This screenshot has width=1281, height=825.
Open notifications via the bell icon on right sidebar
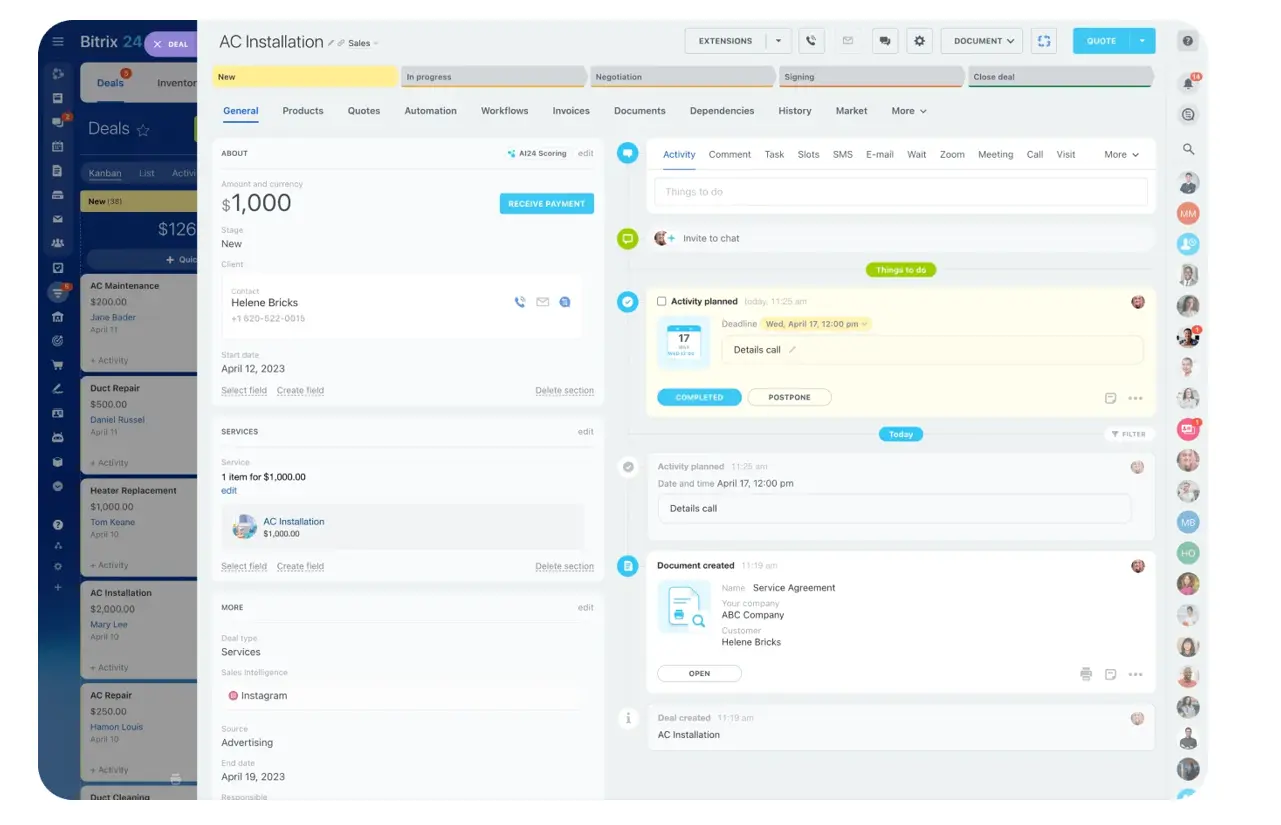tap(1188, 82)
